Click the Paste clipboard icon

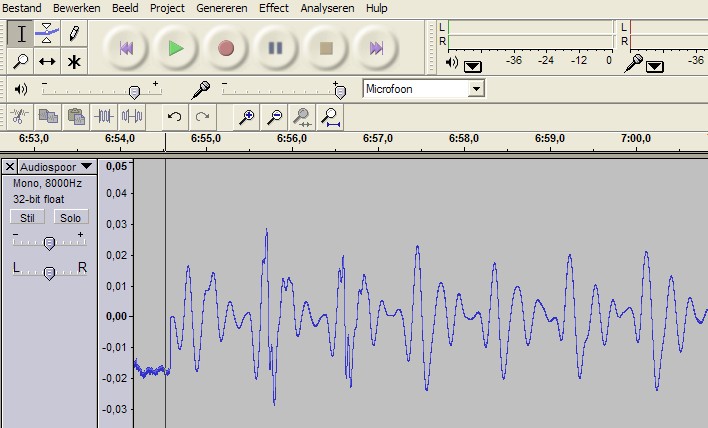[75, 117]
